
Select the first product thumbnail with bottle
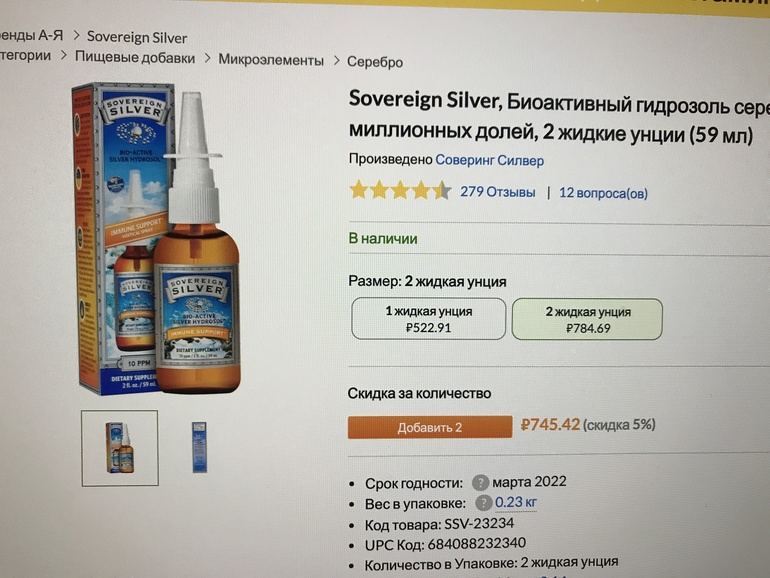click(120, 448)
